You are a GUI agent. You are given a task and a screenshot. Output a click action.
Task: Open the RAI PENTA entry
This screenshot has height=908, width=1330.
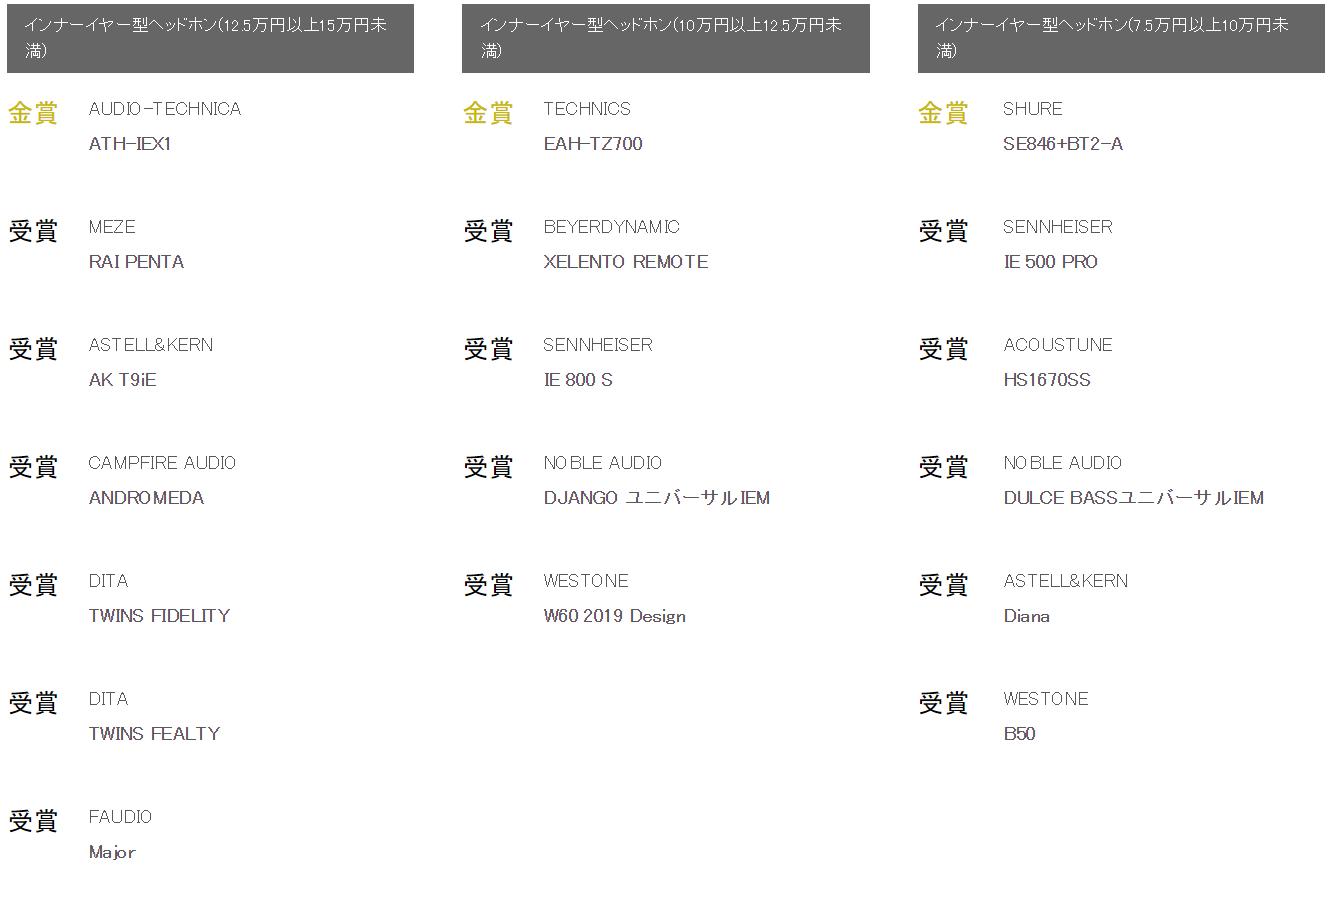(x=136, y=262)
